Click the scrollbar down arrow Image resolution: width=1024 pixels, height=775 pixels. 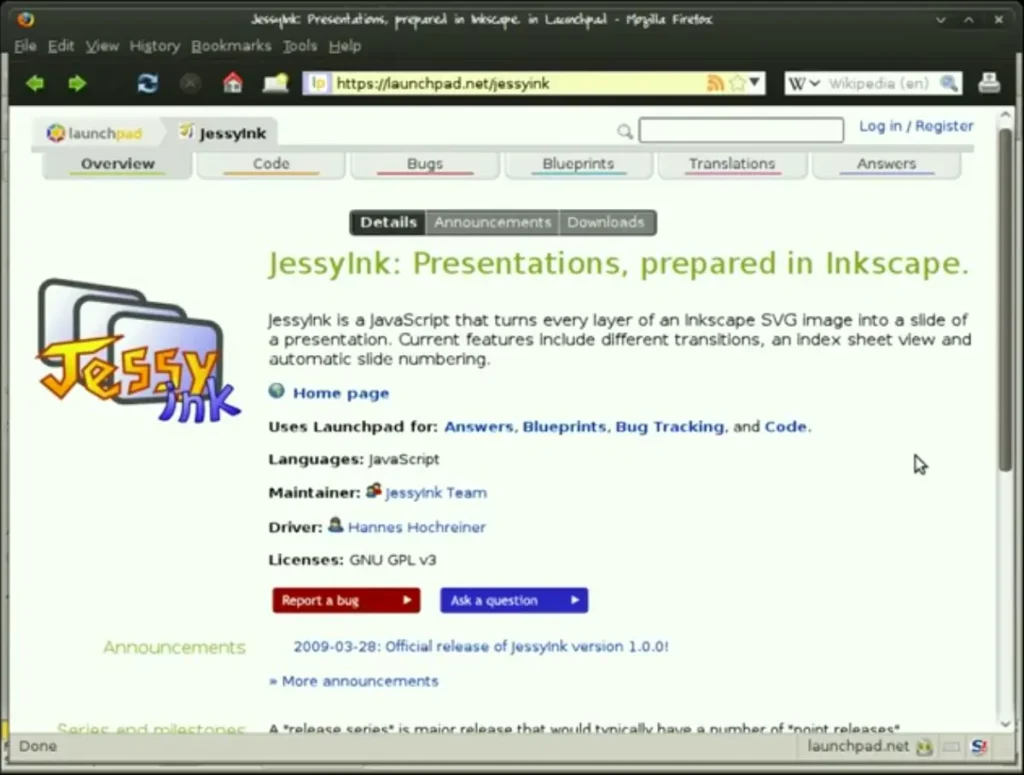coord(1005,723)
